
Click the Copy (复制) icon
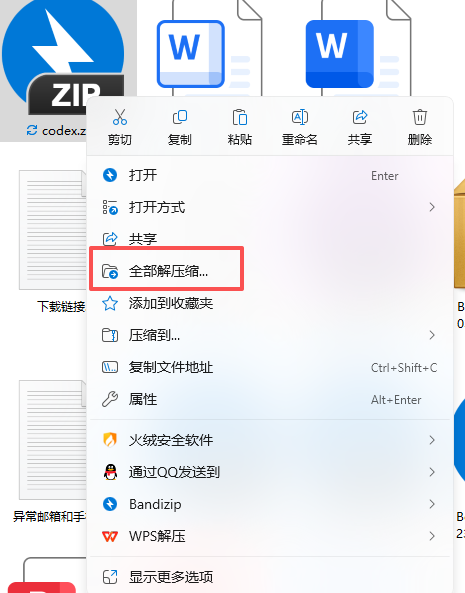[180, 117]
